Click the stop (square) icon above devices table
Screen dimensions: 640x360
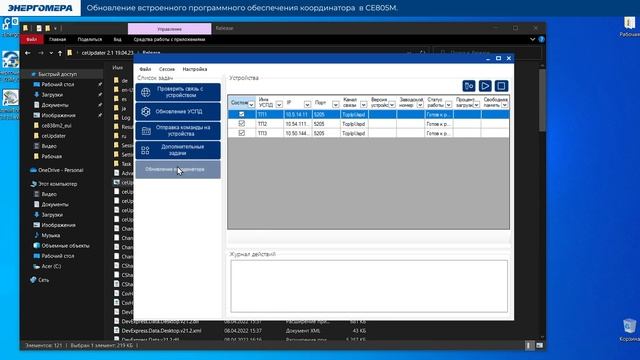[501, 86]
